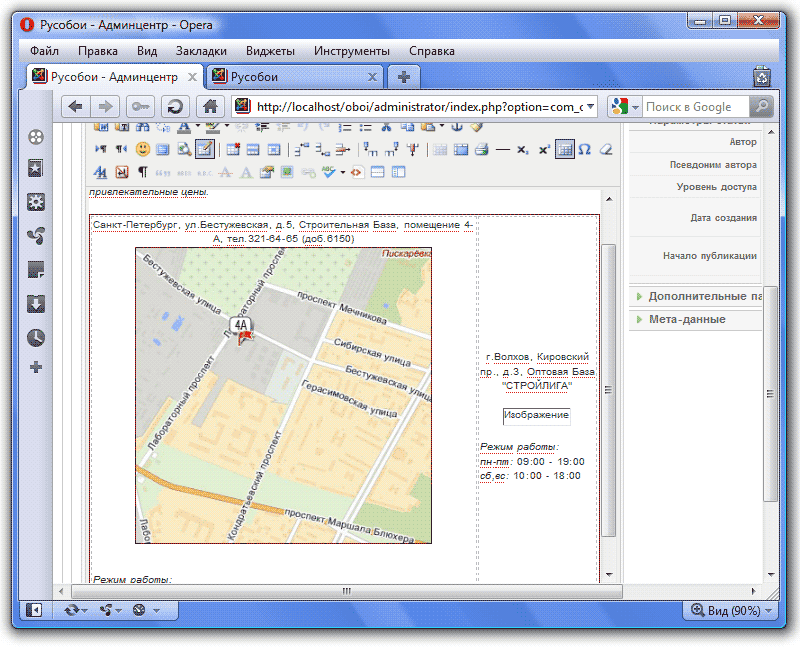Go to the browser home page
Screen dimensions: 800x653
coord(210,107)
